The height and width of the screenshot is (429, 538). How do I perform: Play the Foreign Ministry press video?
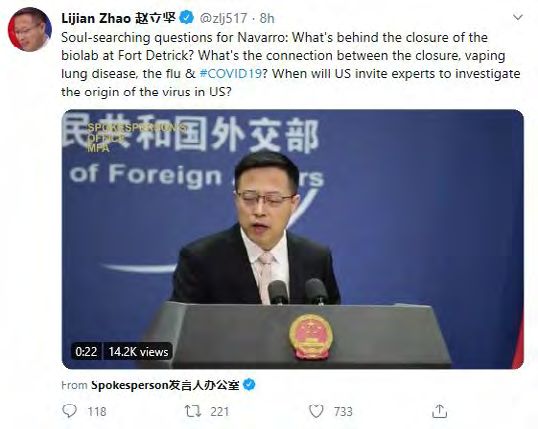pyautogui.click(x=292, y=239)
